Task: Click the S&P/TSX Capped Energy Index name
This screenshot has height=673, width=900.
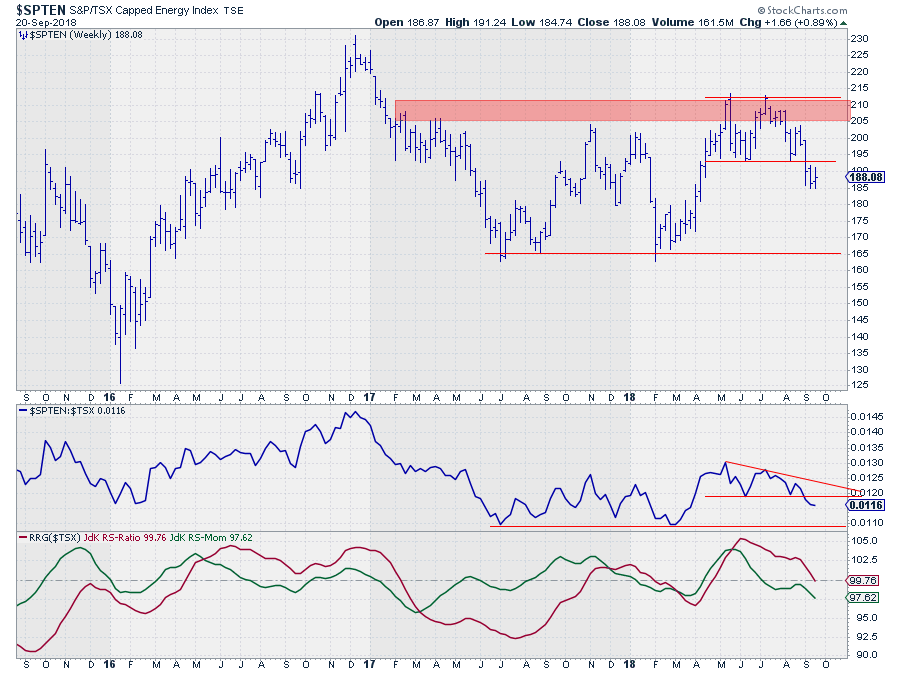Action: point(143,10)
